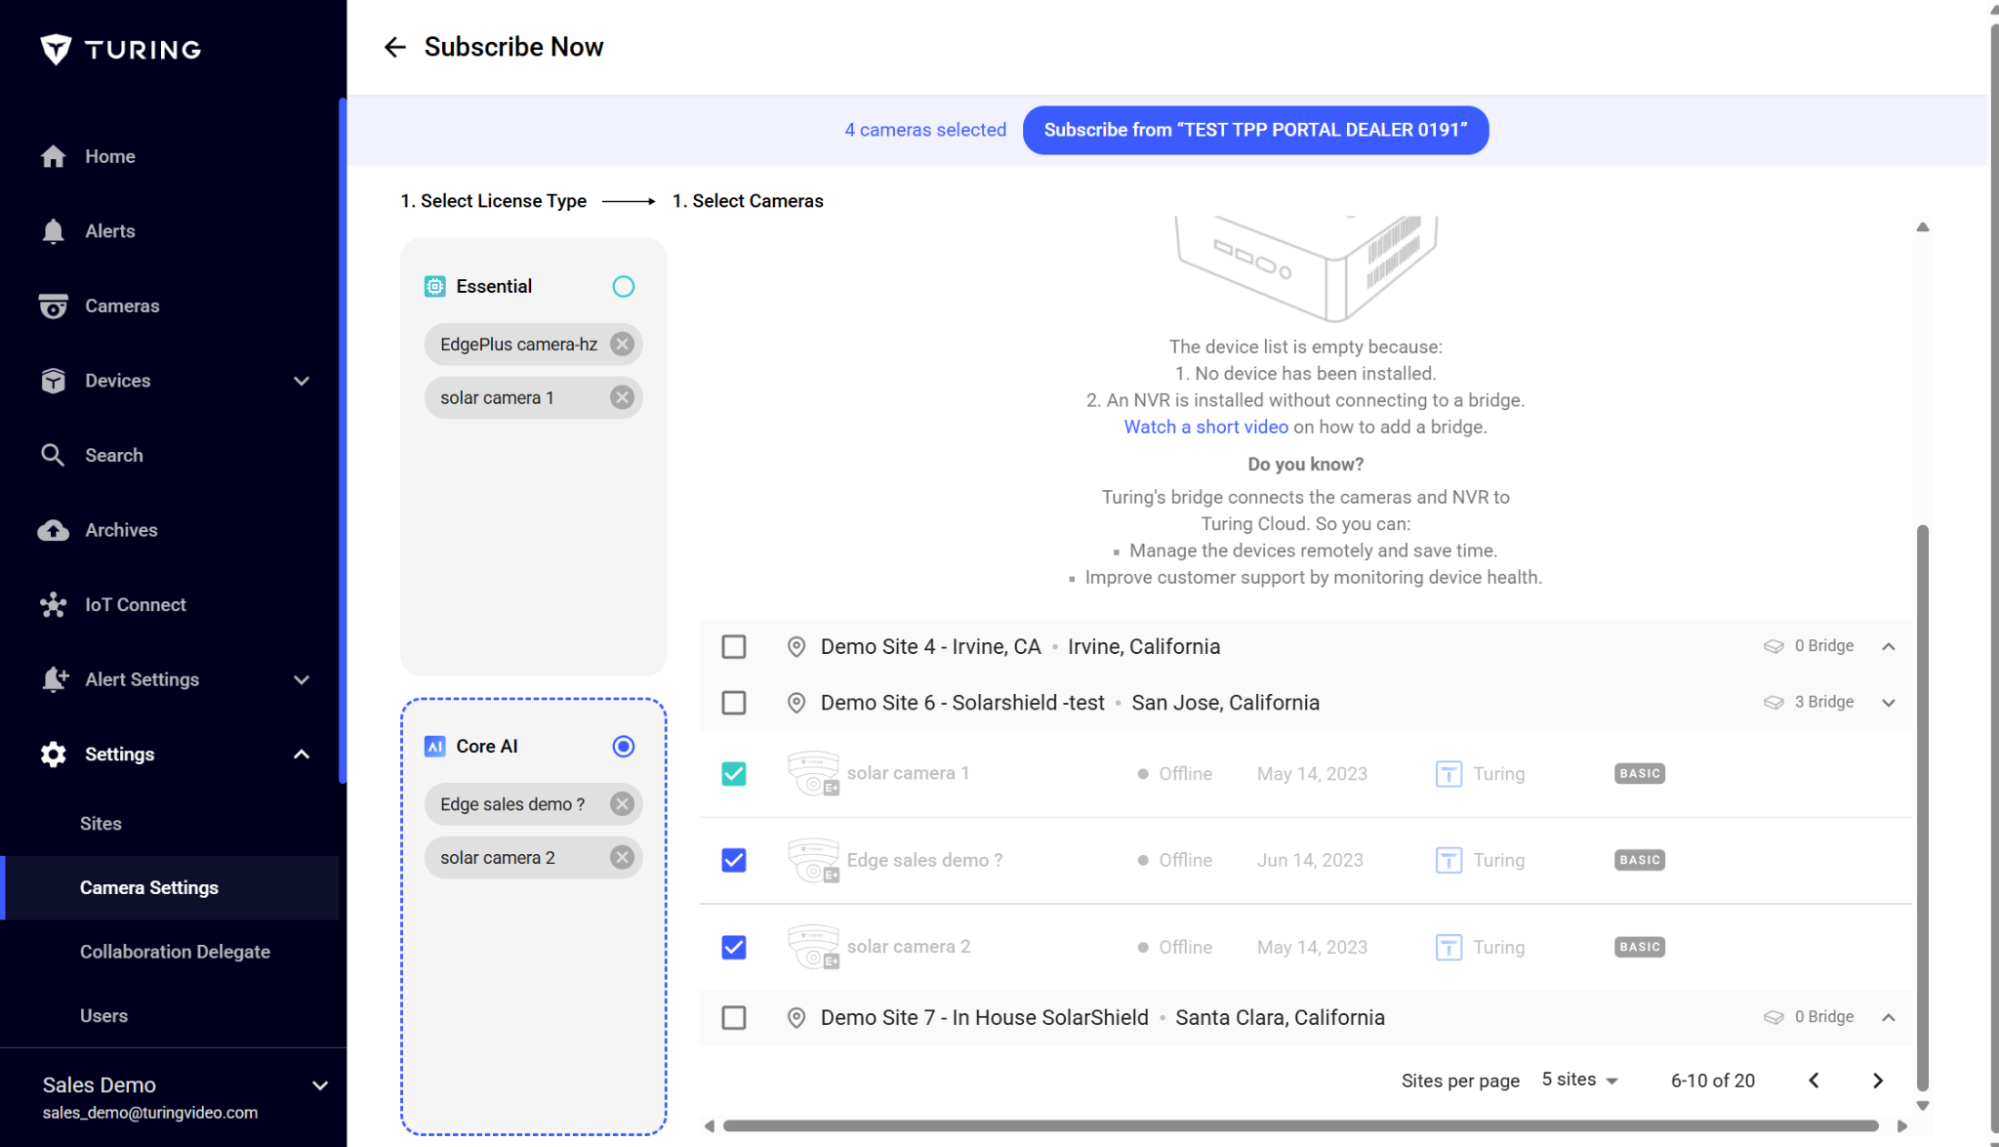Screen dimensions: 1999x1147
Task: Open the Sites per page dropdown
Action: point(1580,1080)
